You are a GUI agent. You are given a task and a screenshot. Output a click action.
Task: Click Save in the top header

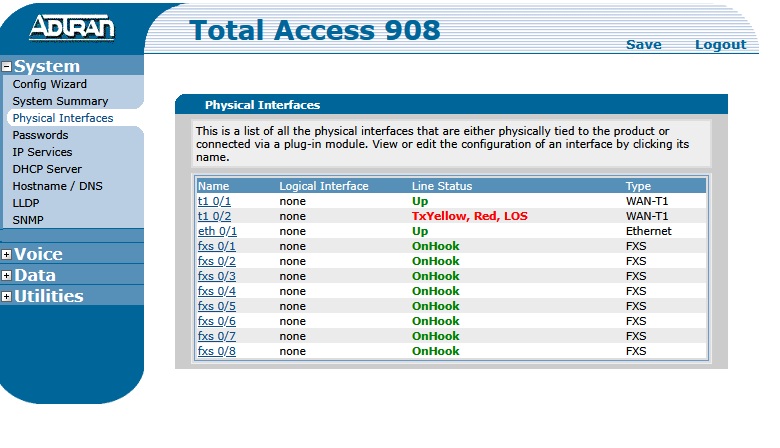tap(643, 45)
